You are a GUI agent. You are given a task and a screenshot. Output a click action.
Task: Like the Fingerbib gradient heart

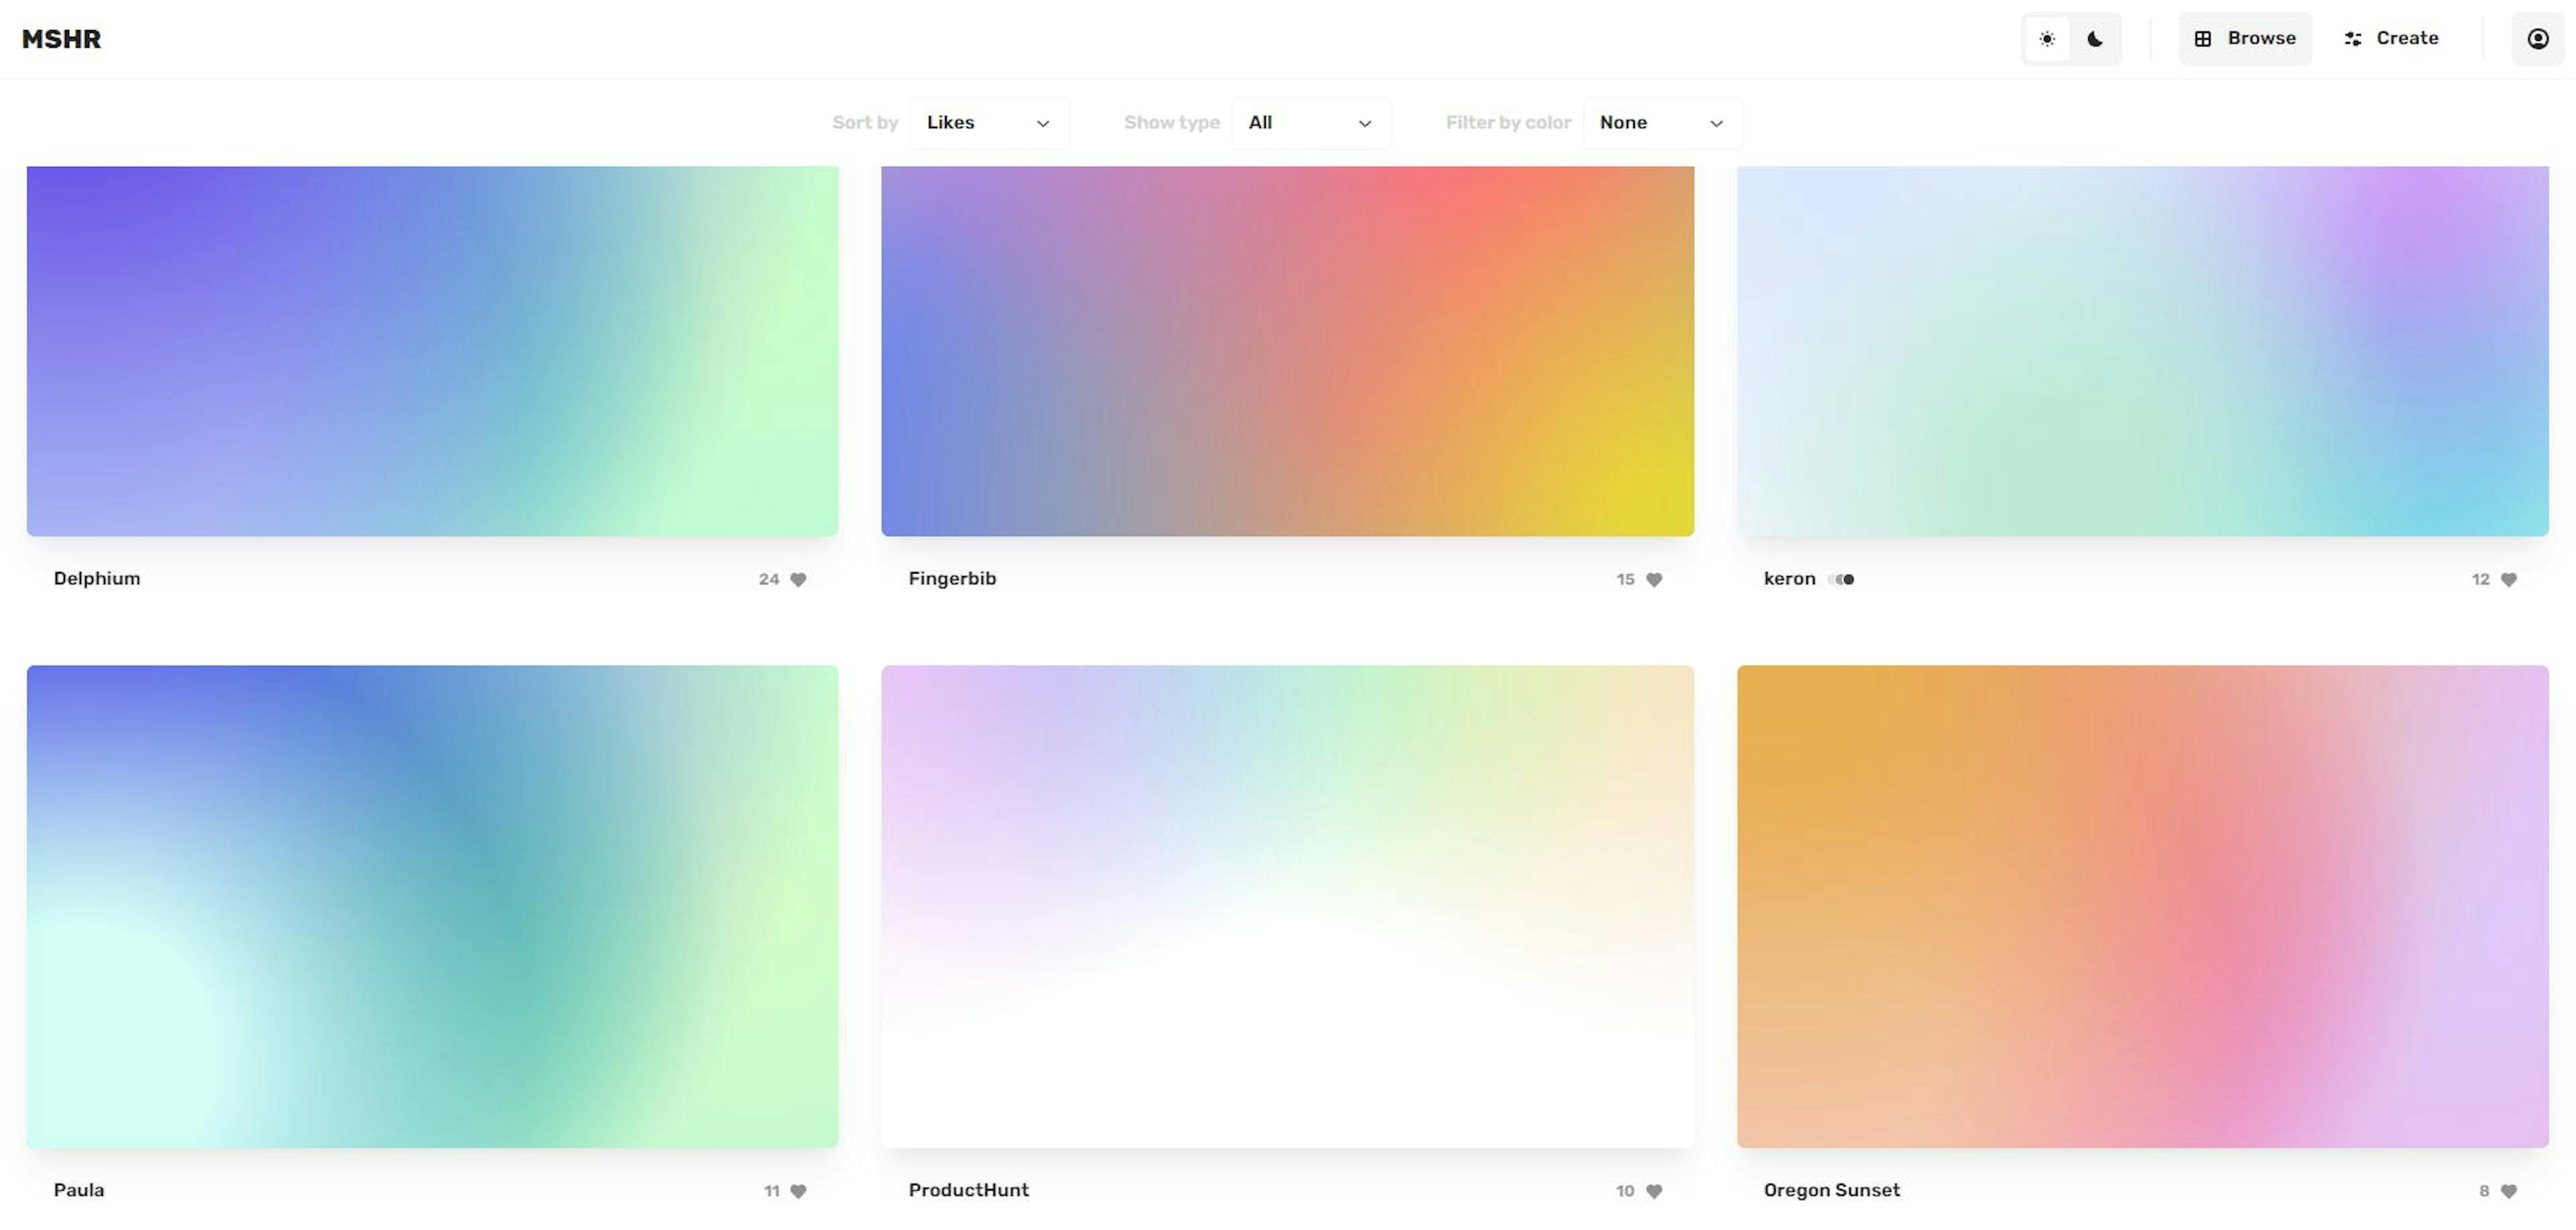point(1654,579)
